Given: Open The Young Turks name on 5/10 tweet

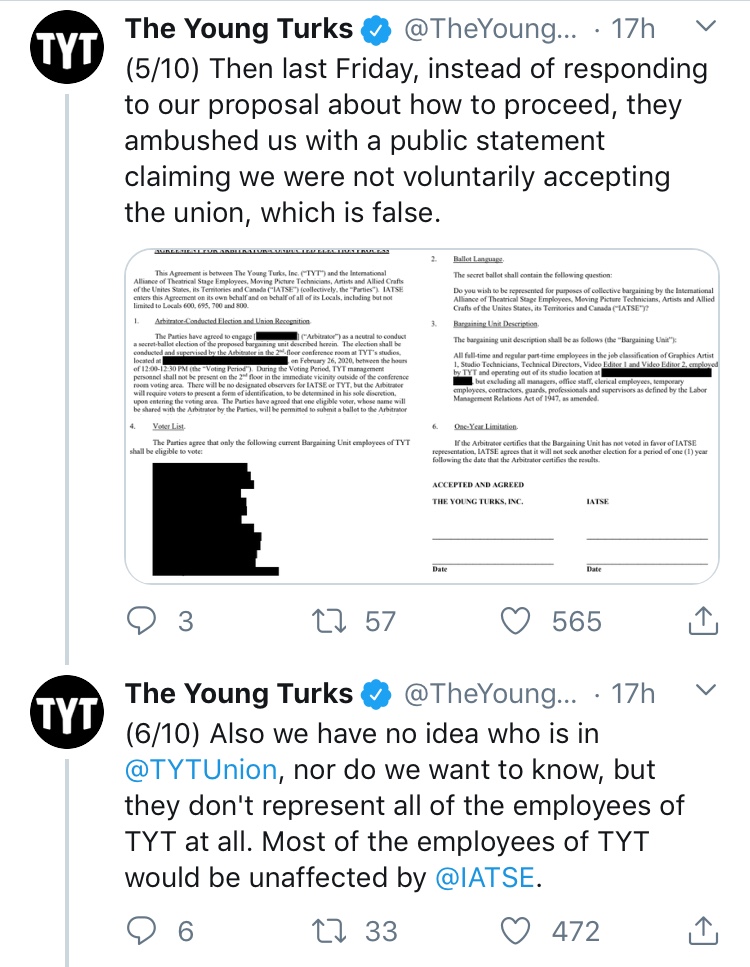Looking at the screenshot, I should [239, 29].
